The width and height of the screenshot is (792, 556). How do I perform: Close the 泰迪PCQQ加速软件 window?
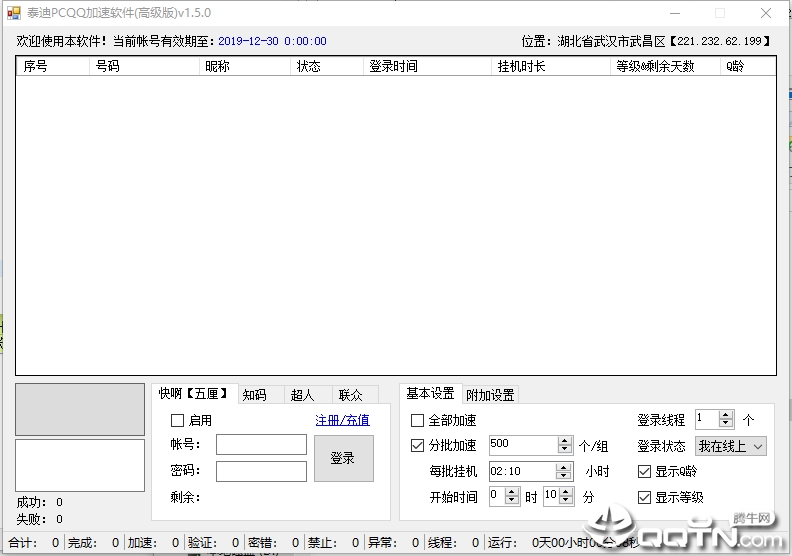pyautogui.click(x=766, y=13)
